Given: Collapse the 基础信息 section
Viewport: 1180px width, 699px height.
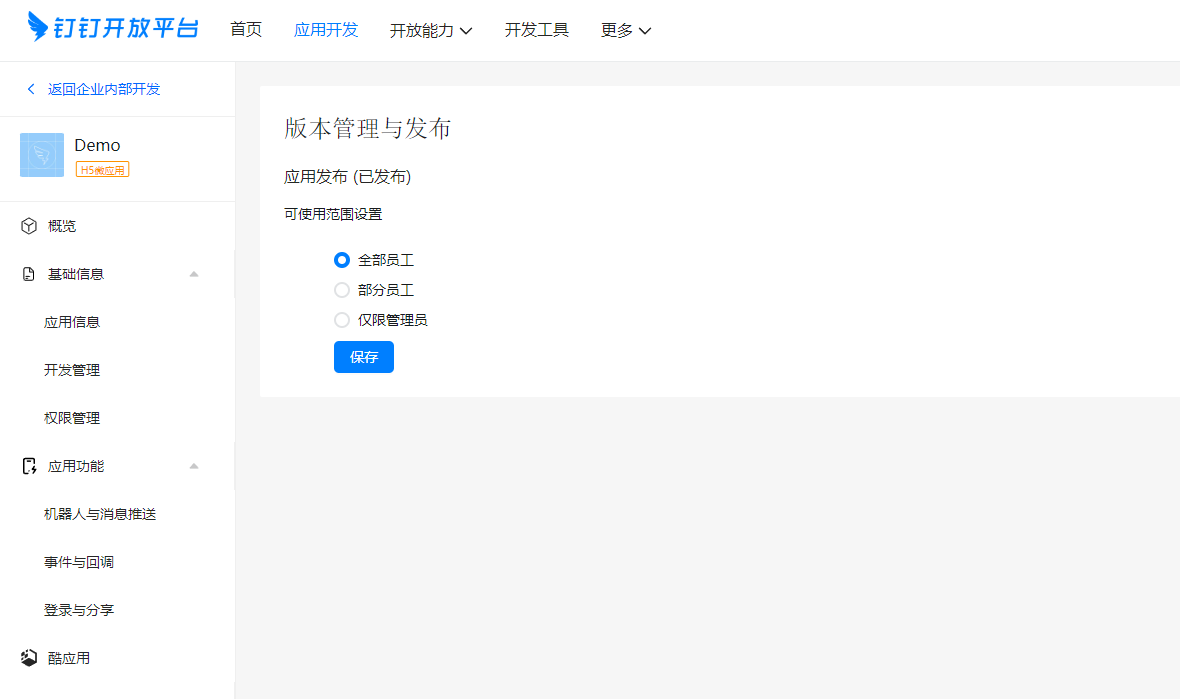Looking at the screenshot, I should [194, 273].
